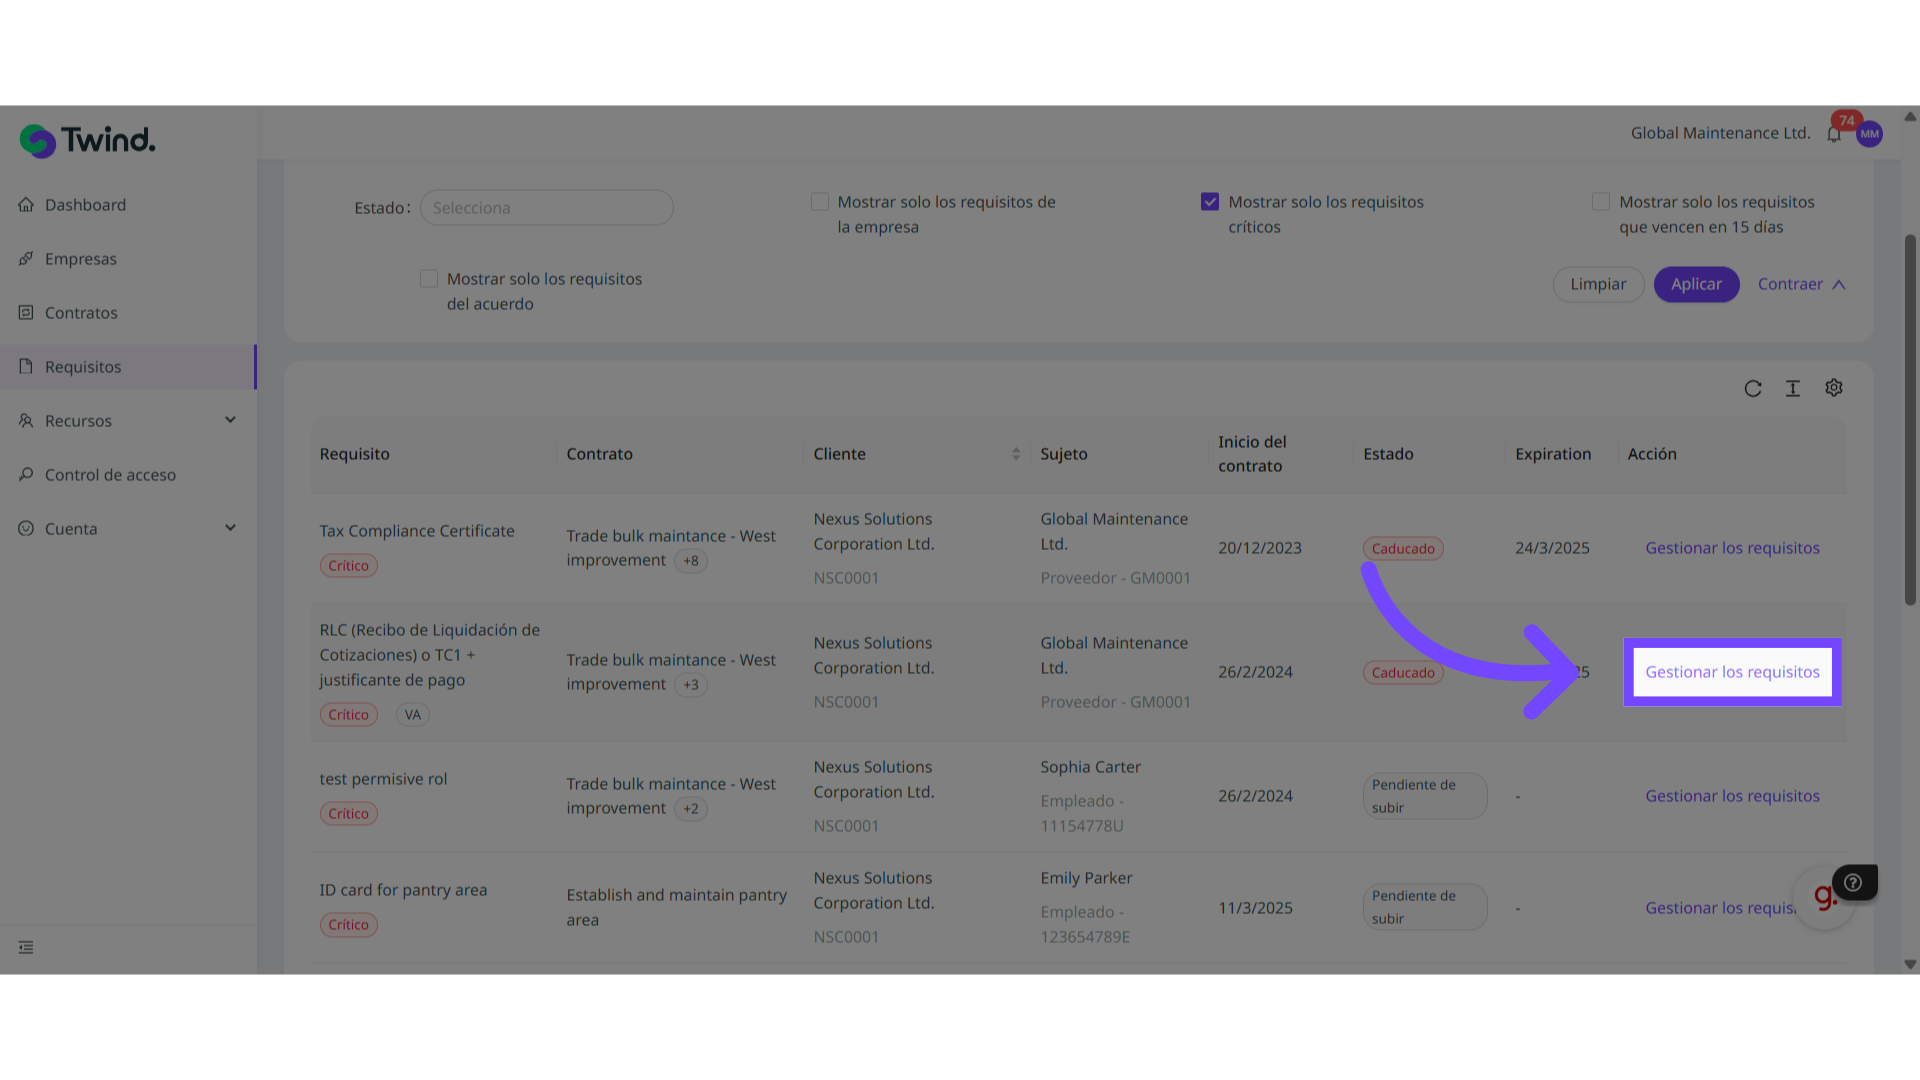This screenshot has height=1080, width=1920.
Task: Enable show only company requirements checkbox
Action: pos(820,202)
